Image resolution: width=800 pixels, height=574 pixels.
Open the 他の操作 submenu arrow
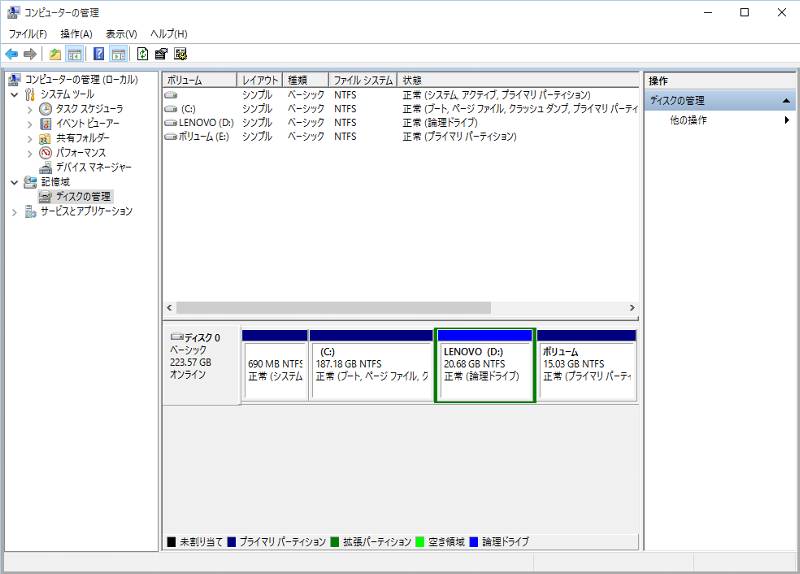(787, 120)
